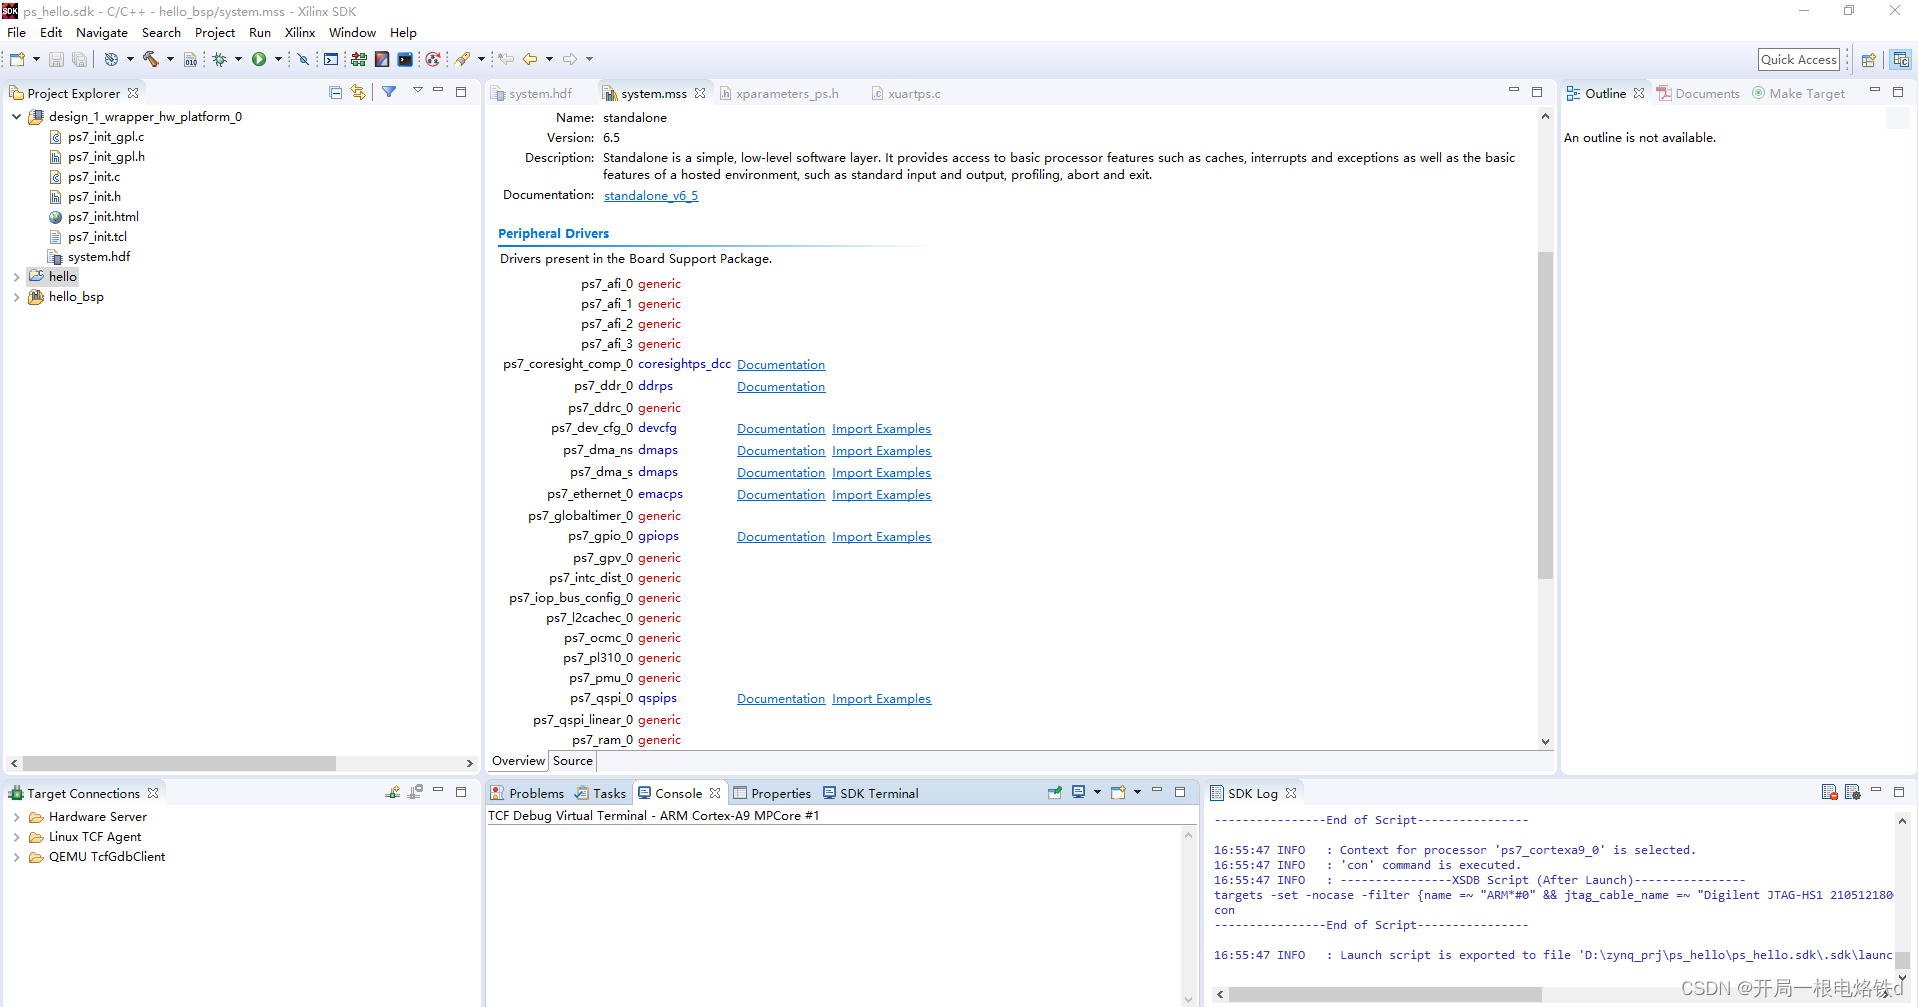The width and height of the screenshot is (1918, 1007).
Task: Switch to the system.hdf editor tab
Action: coord(532,93)
